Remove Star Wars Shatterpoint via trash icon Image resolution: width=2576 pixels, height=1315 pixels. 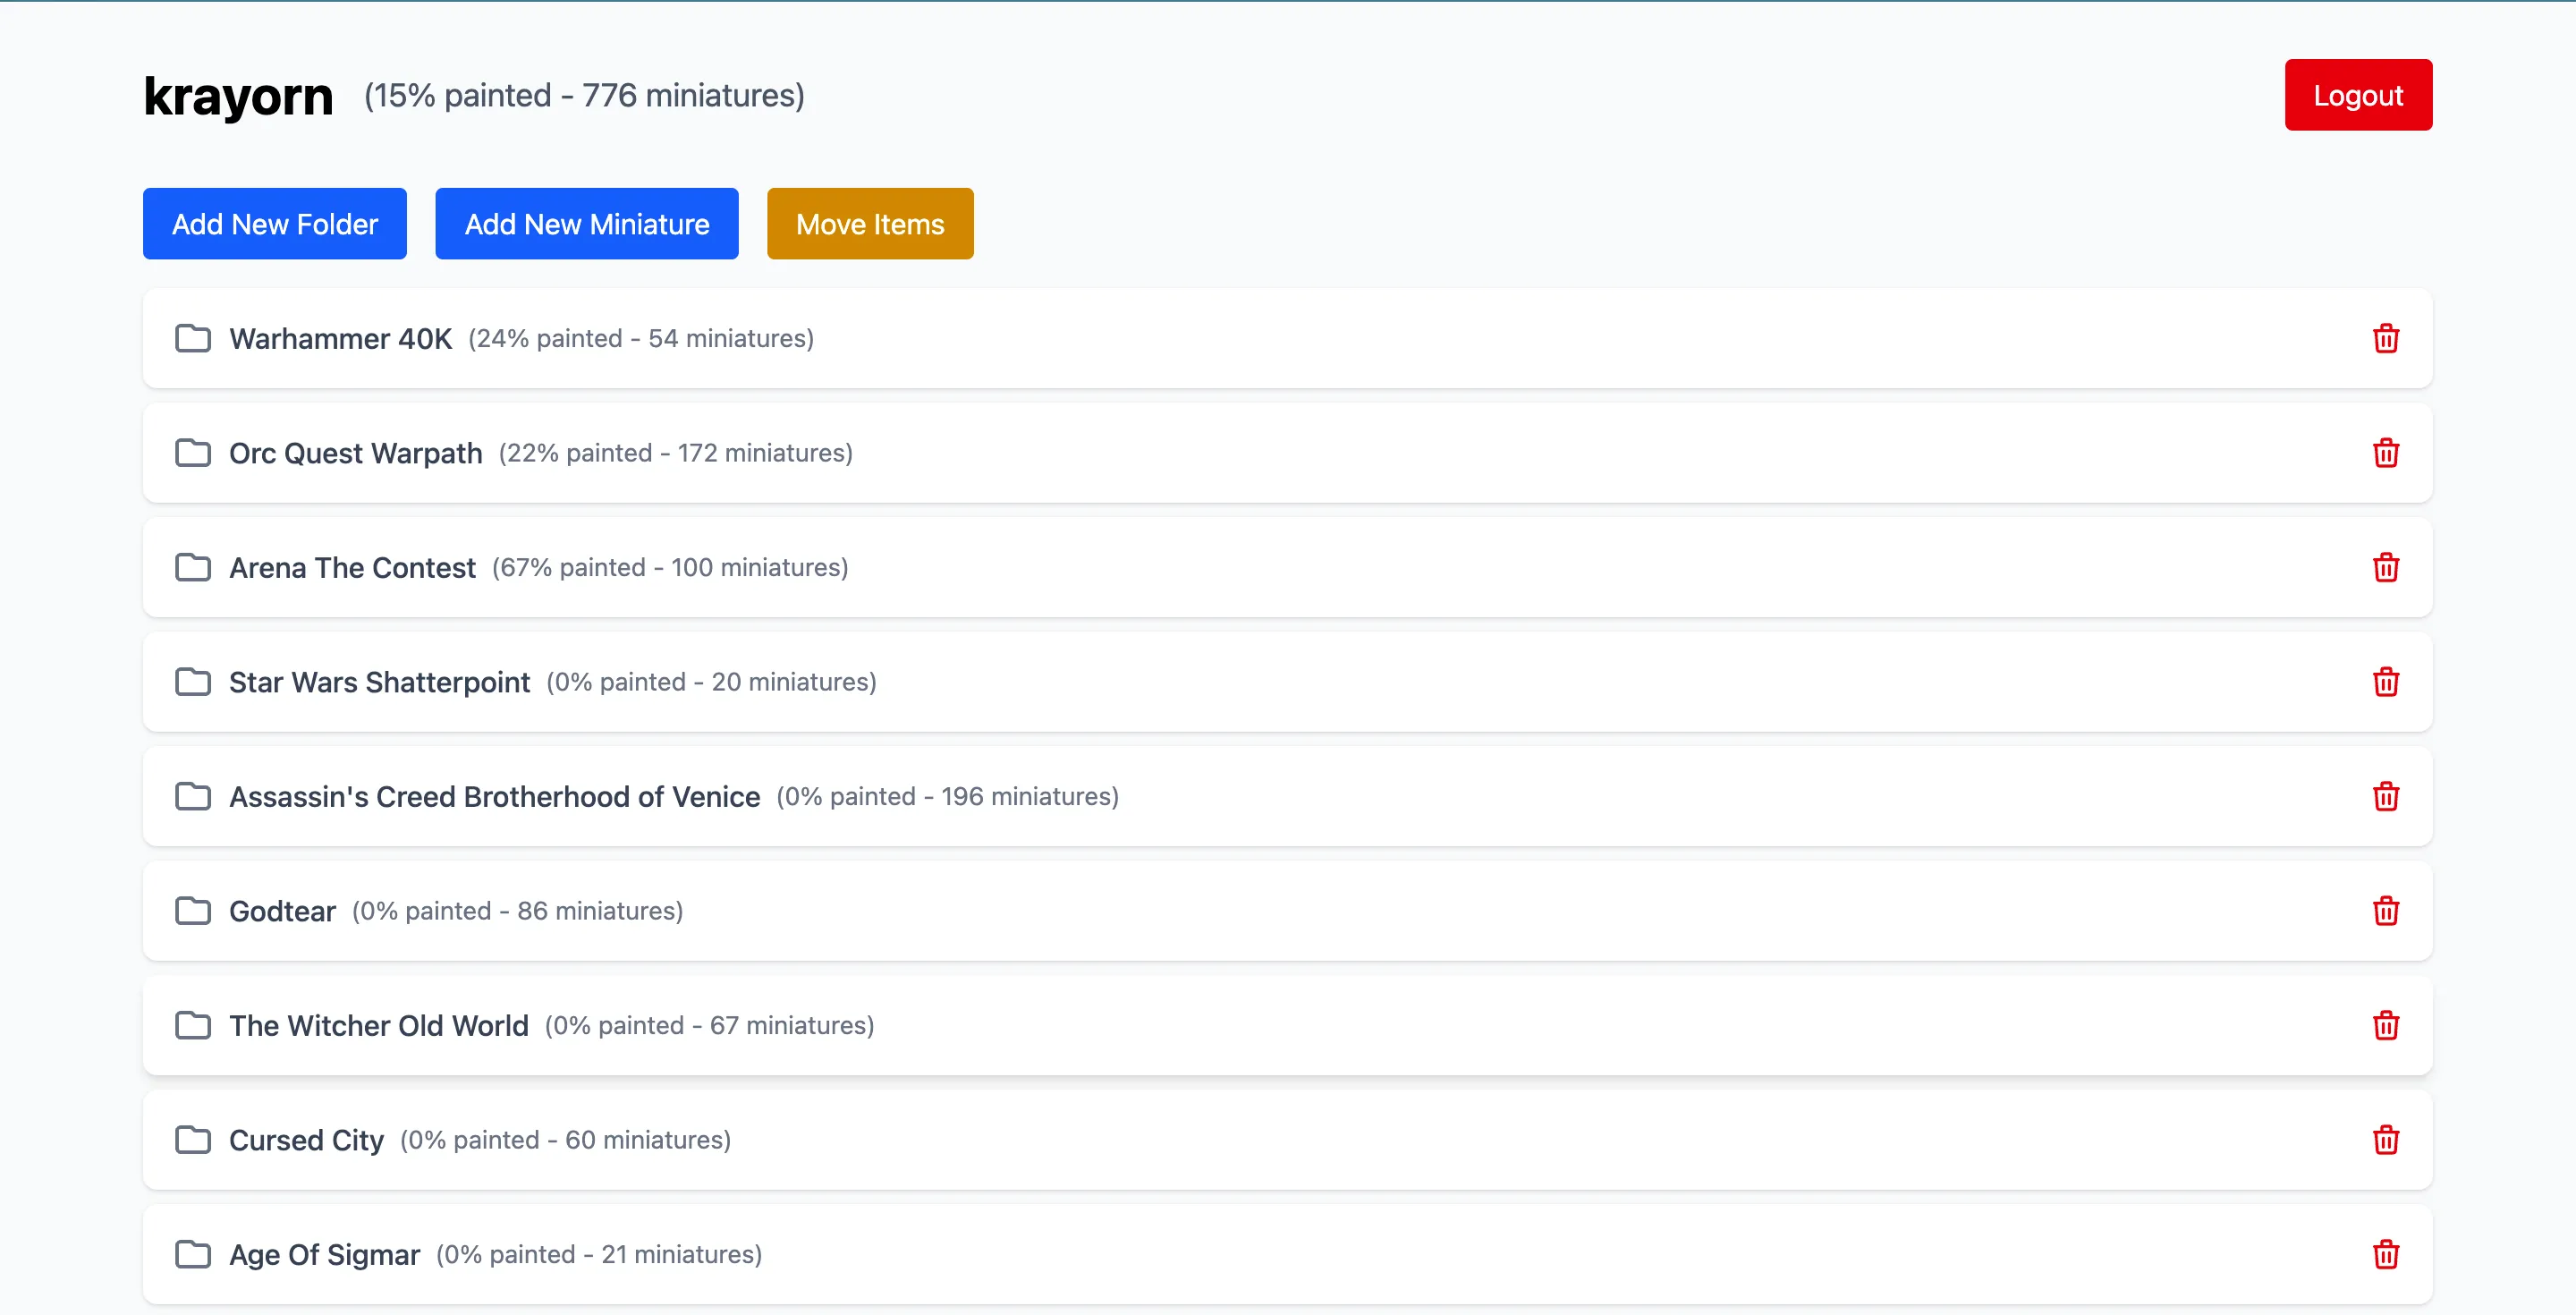2385,682
